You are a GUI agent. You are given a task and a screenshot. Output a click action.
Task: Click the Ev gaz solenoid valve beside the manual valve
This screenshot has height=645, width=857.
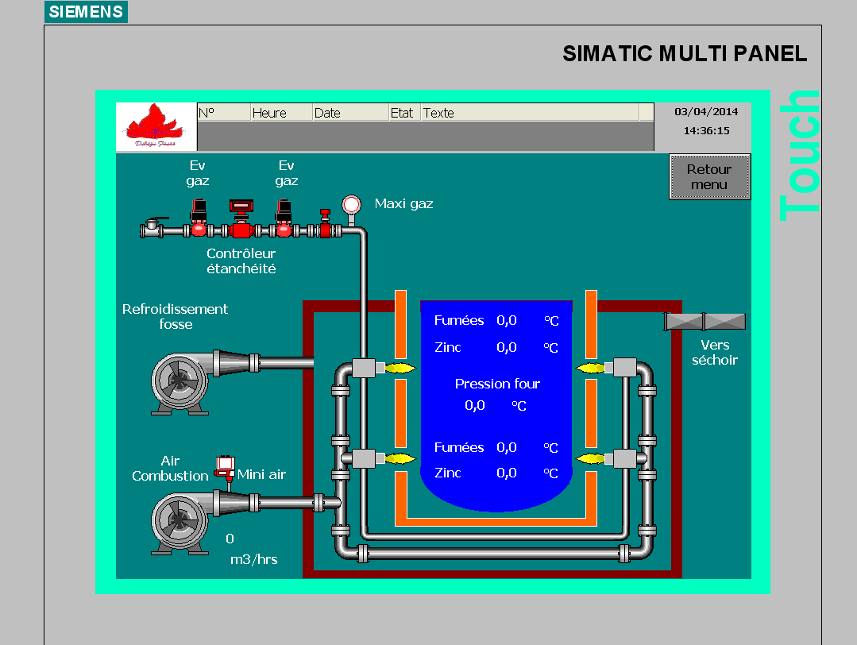tap(198, 218)
